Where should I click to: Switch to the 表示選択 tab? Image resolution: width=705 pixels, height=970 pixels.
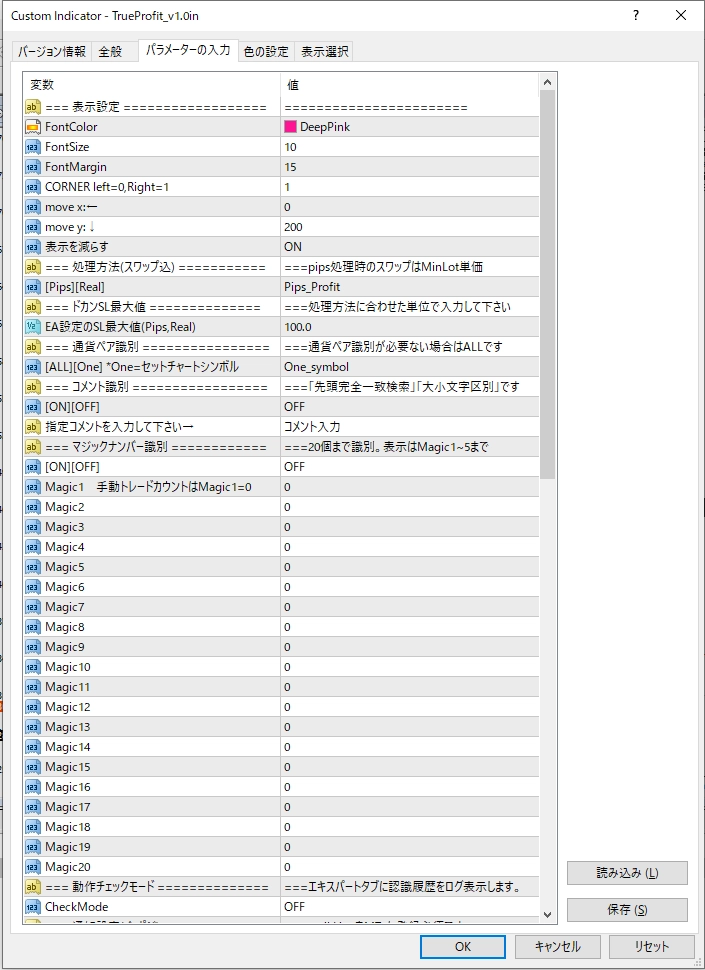pyautogui.click(x=324, y=52)
